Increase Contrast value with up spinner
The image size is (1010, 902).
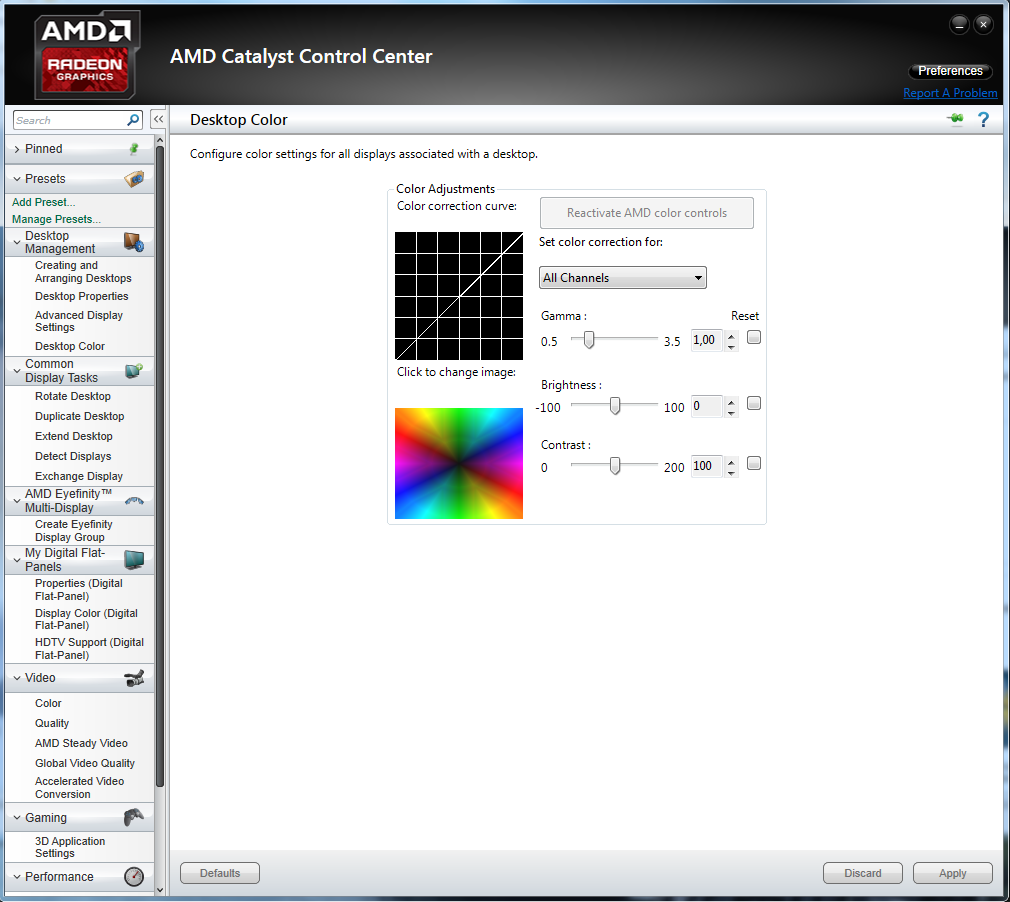731,461
